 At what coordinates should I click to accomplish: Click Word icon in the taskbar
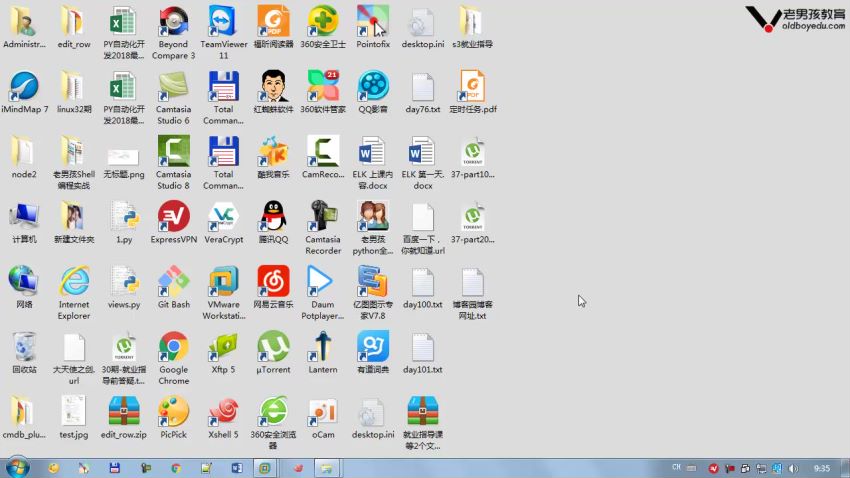pyautogui.click(x=237, y=468)
